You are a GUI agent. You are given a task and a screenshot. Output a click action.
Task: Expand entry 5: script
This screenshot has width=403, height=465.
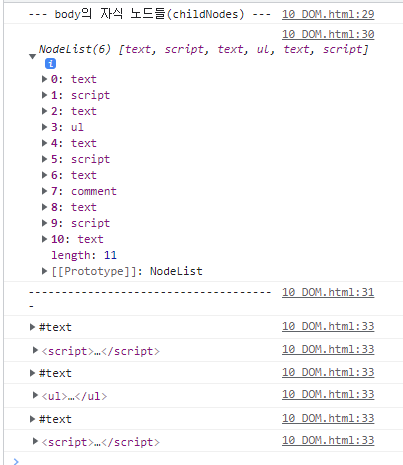click(x=44, y=159)
